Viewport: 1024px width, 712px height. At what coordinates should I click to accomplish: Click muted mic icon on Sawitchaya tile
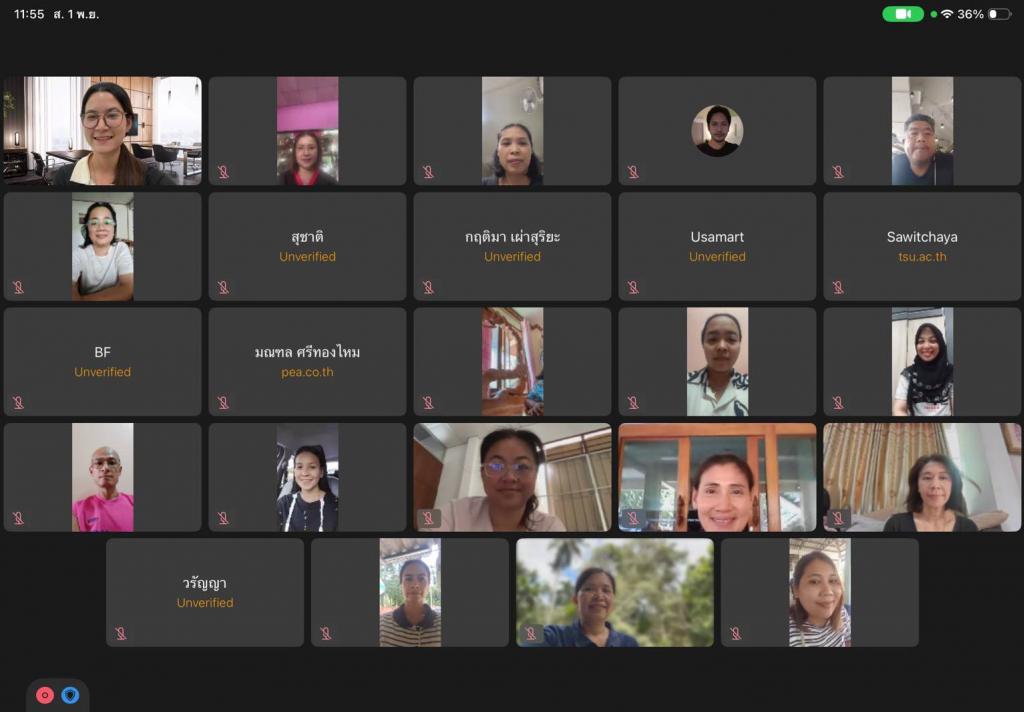[838, 287]
